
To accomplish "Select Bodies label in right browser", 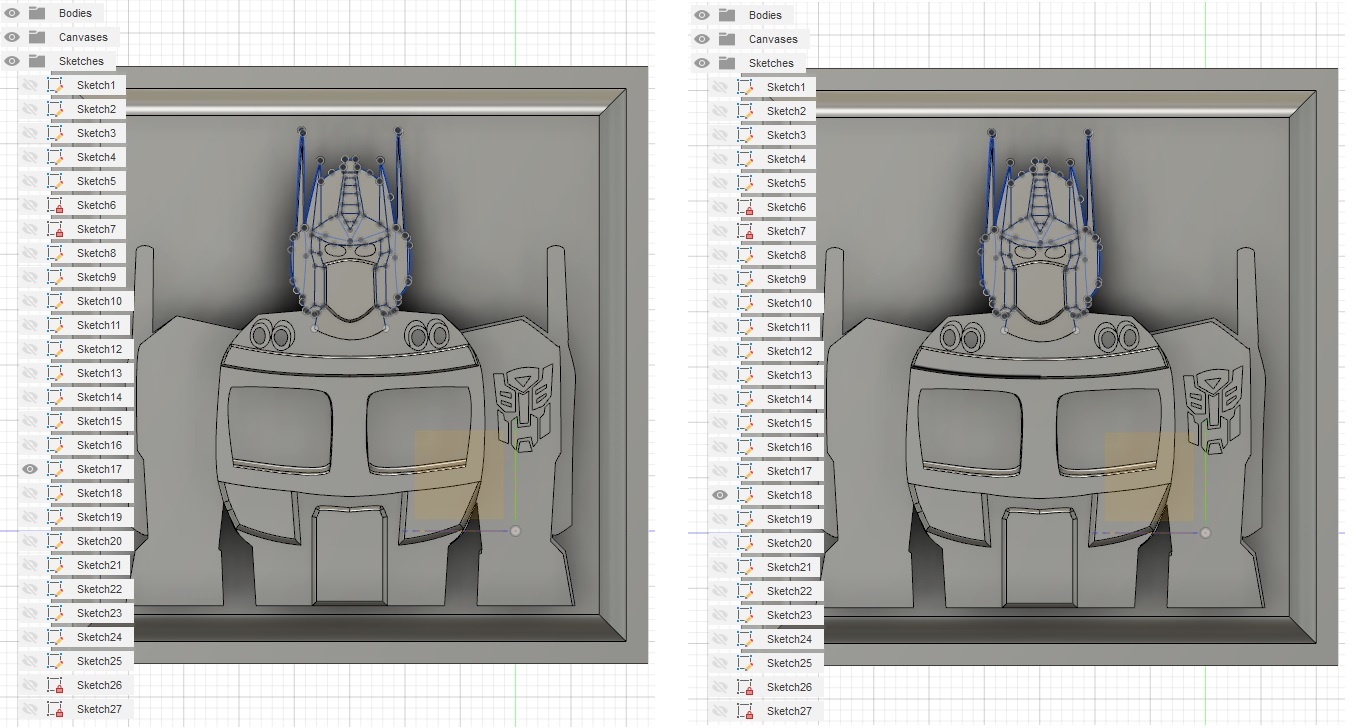I will pos(765,15).
